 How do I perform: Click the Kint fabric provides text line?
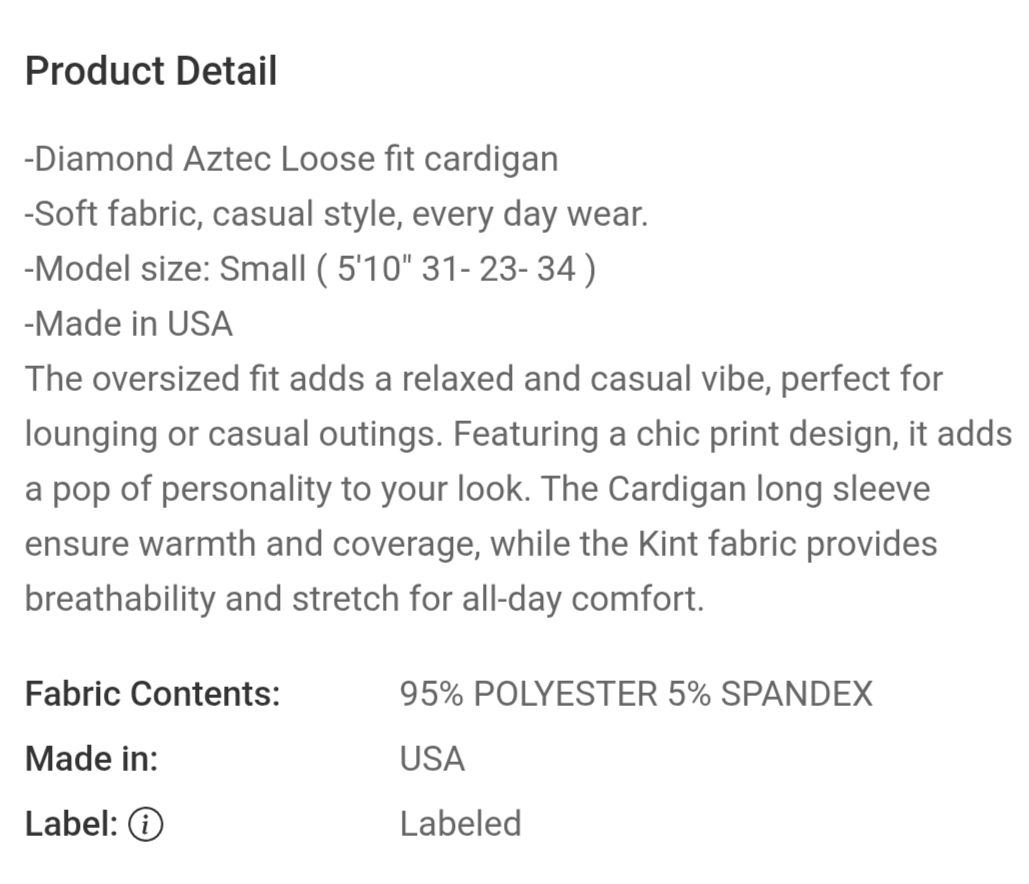click(x=481, y=544)
